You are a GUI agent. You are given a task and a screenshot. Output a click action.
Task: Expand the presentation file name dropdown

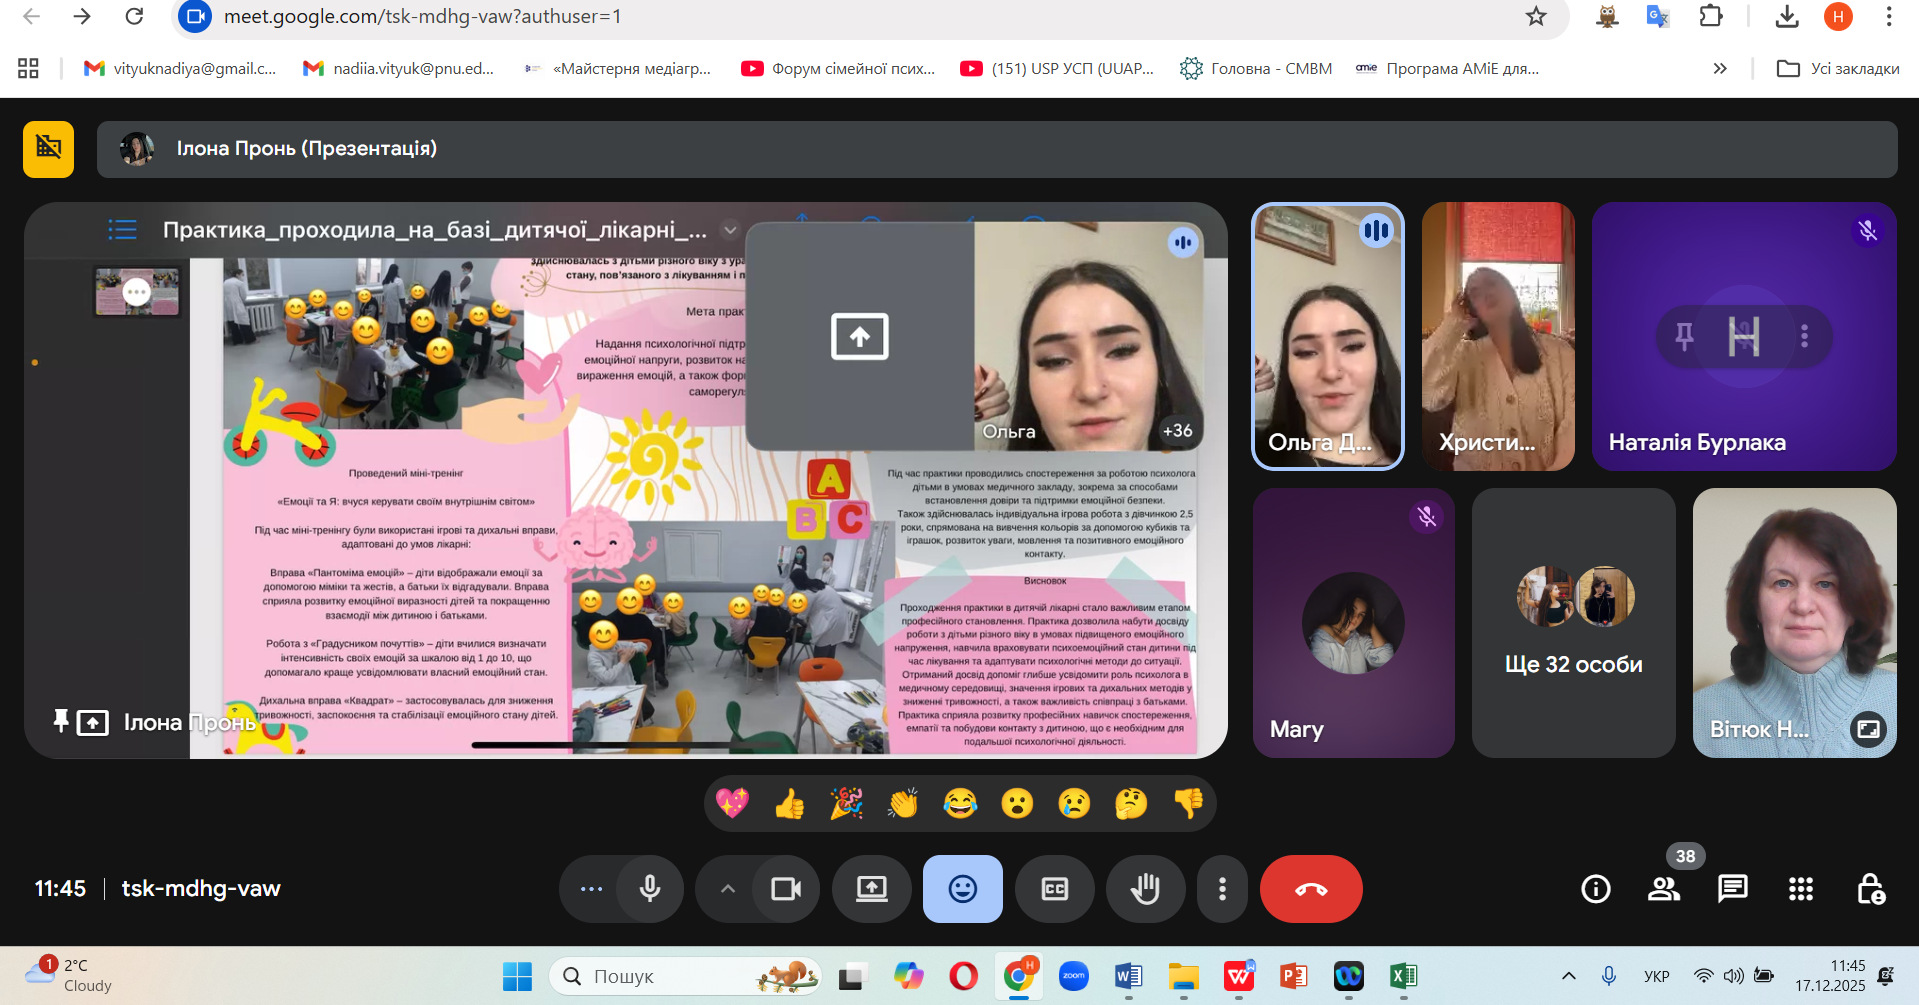[x=730, y=230]
